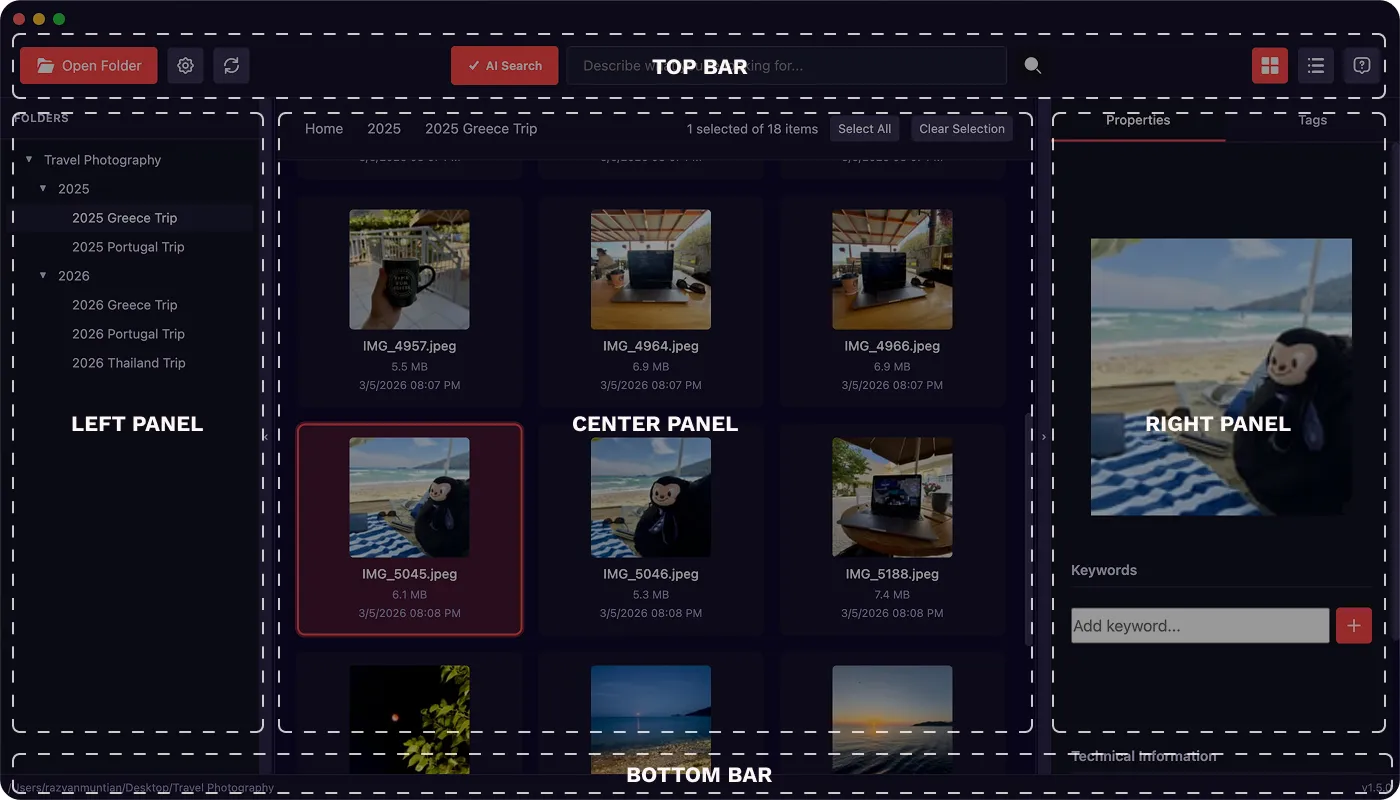
Task: Click the 7.4 MB size of IMG_5188.jpeg
Action: pos(892,595)
